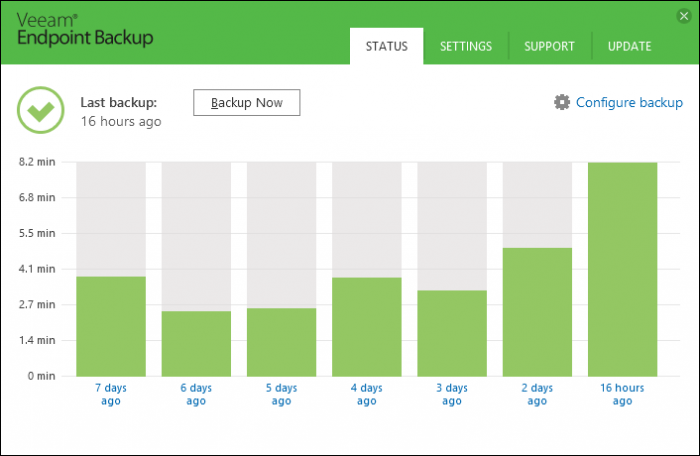Click the Veeam Endpoint Backup logo
This screenshot has height=456, width=700.
coord(85,29)
